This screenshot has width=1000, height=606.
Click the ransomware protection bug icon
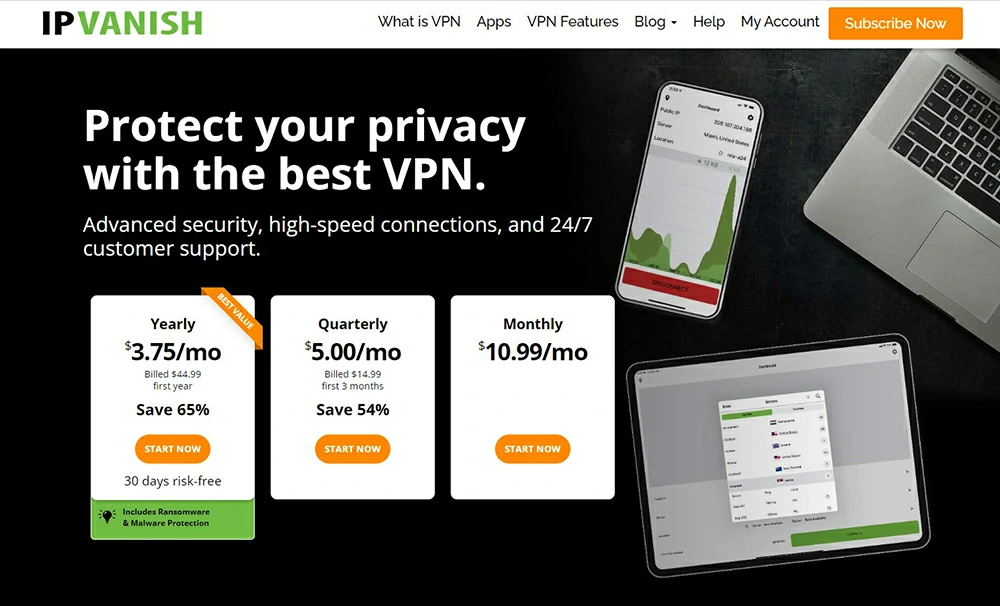107,517
